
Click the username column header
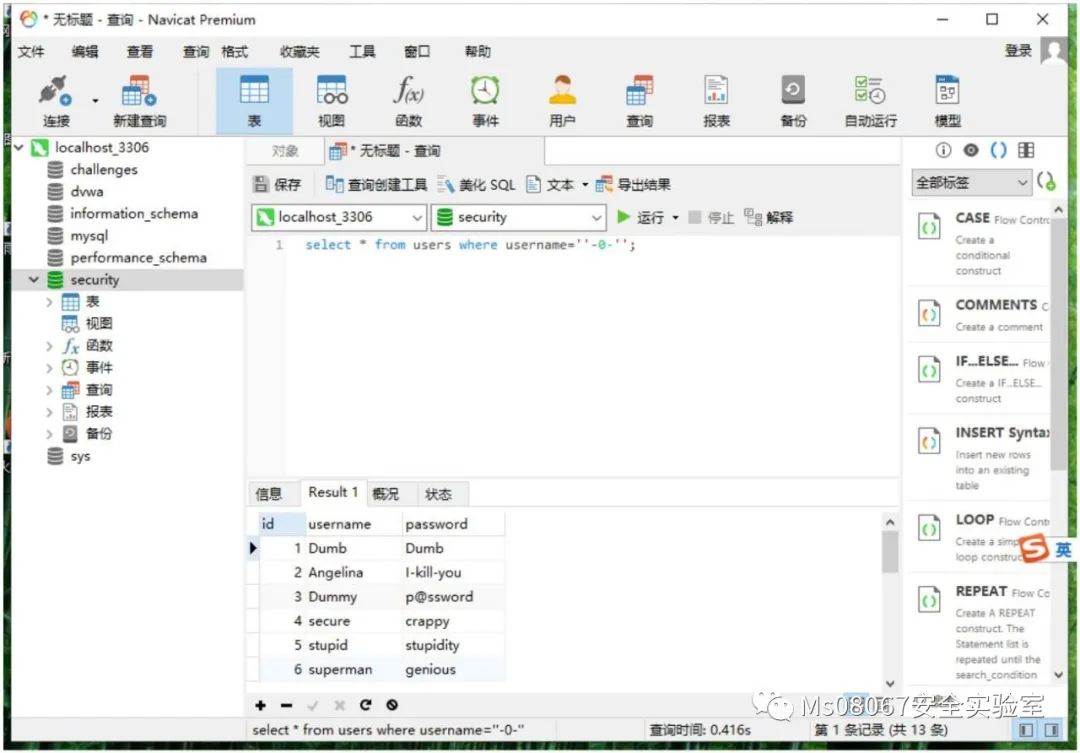[353, 524]
